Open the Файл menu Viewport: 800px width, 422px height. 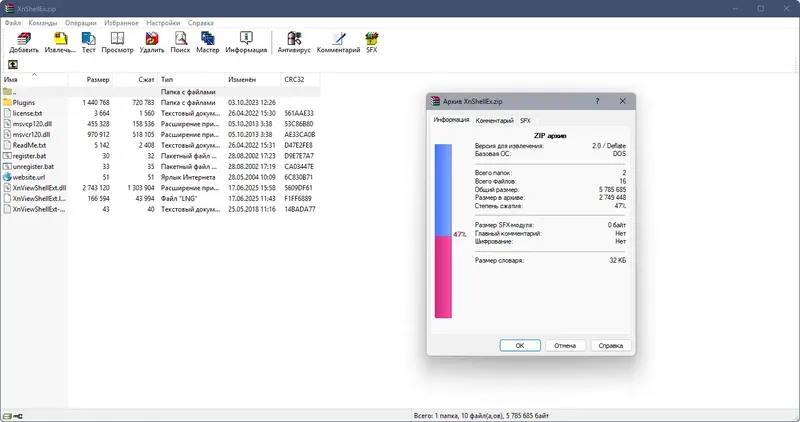13,23
